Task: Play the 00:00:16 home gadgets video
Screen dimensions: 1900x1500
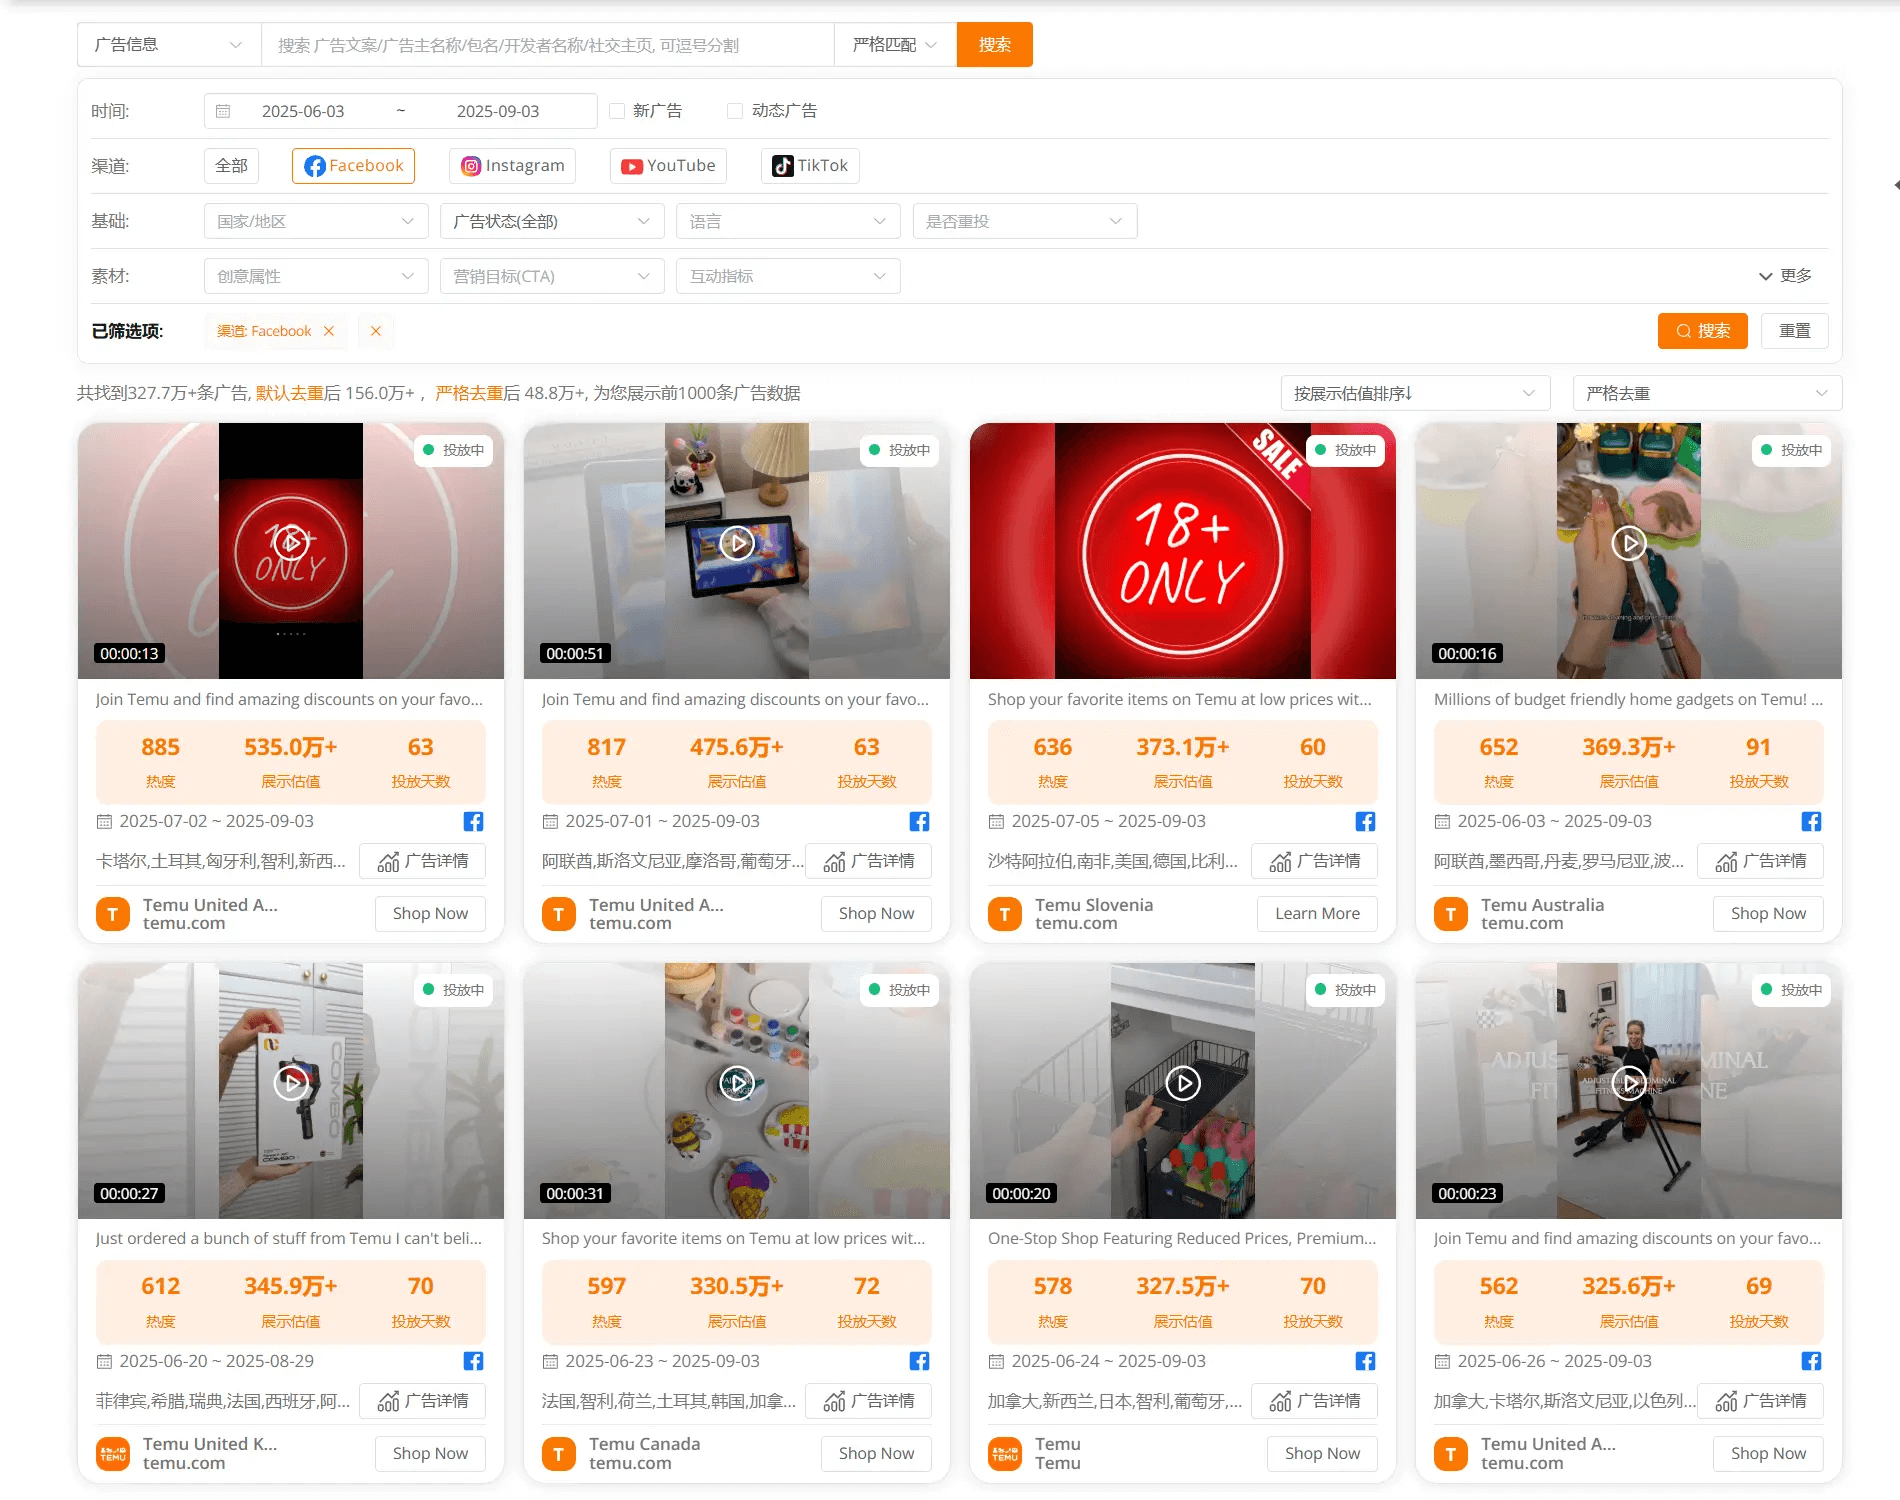Action: click(x=1629, y=543)
